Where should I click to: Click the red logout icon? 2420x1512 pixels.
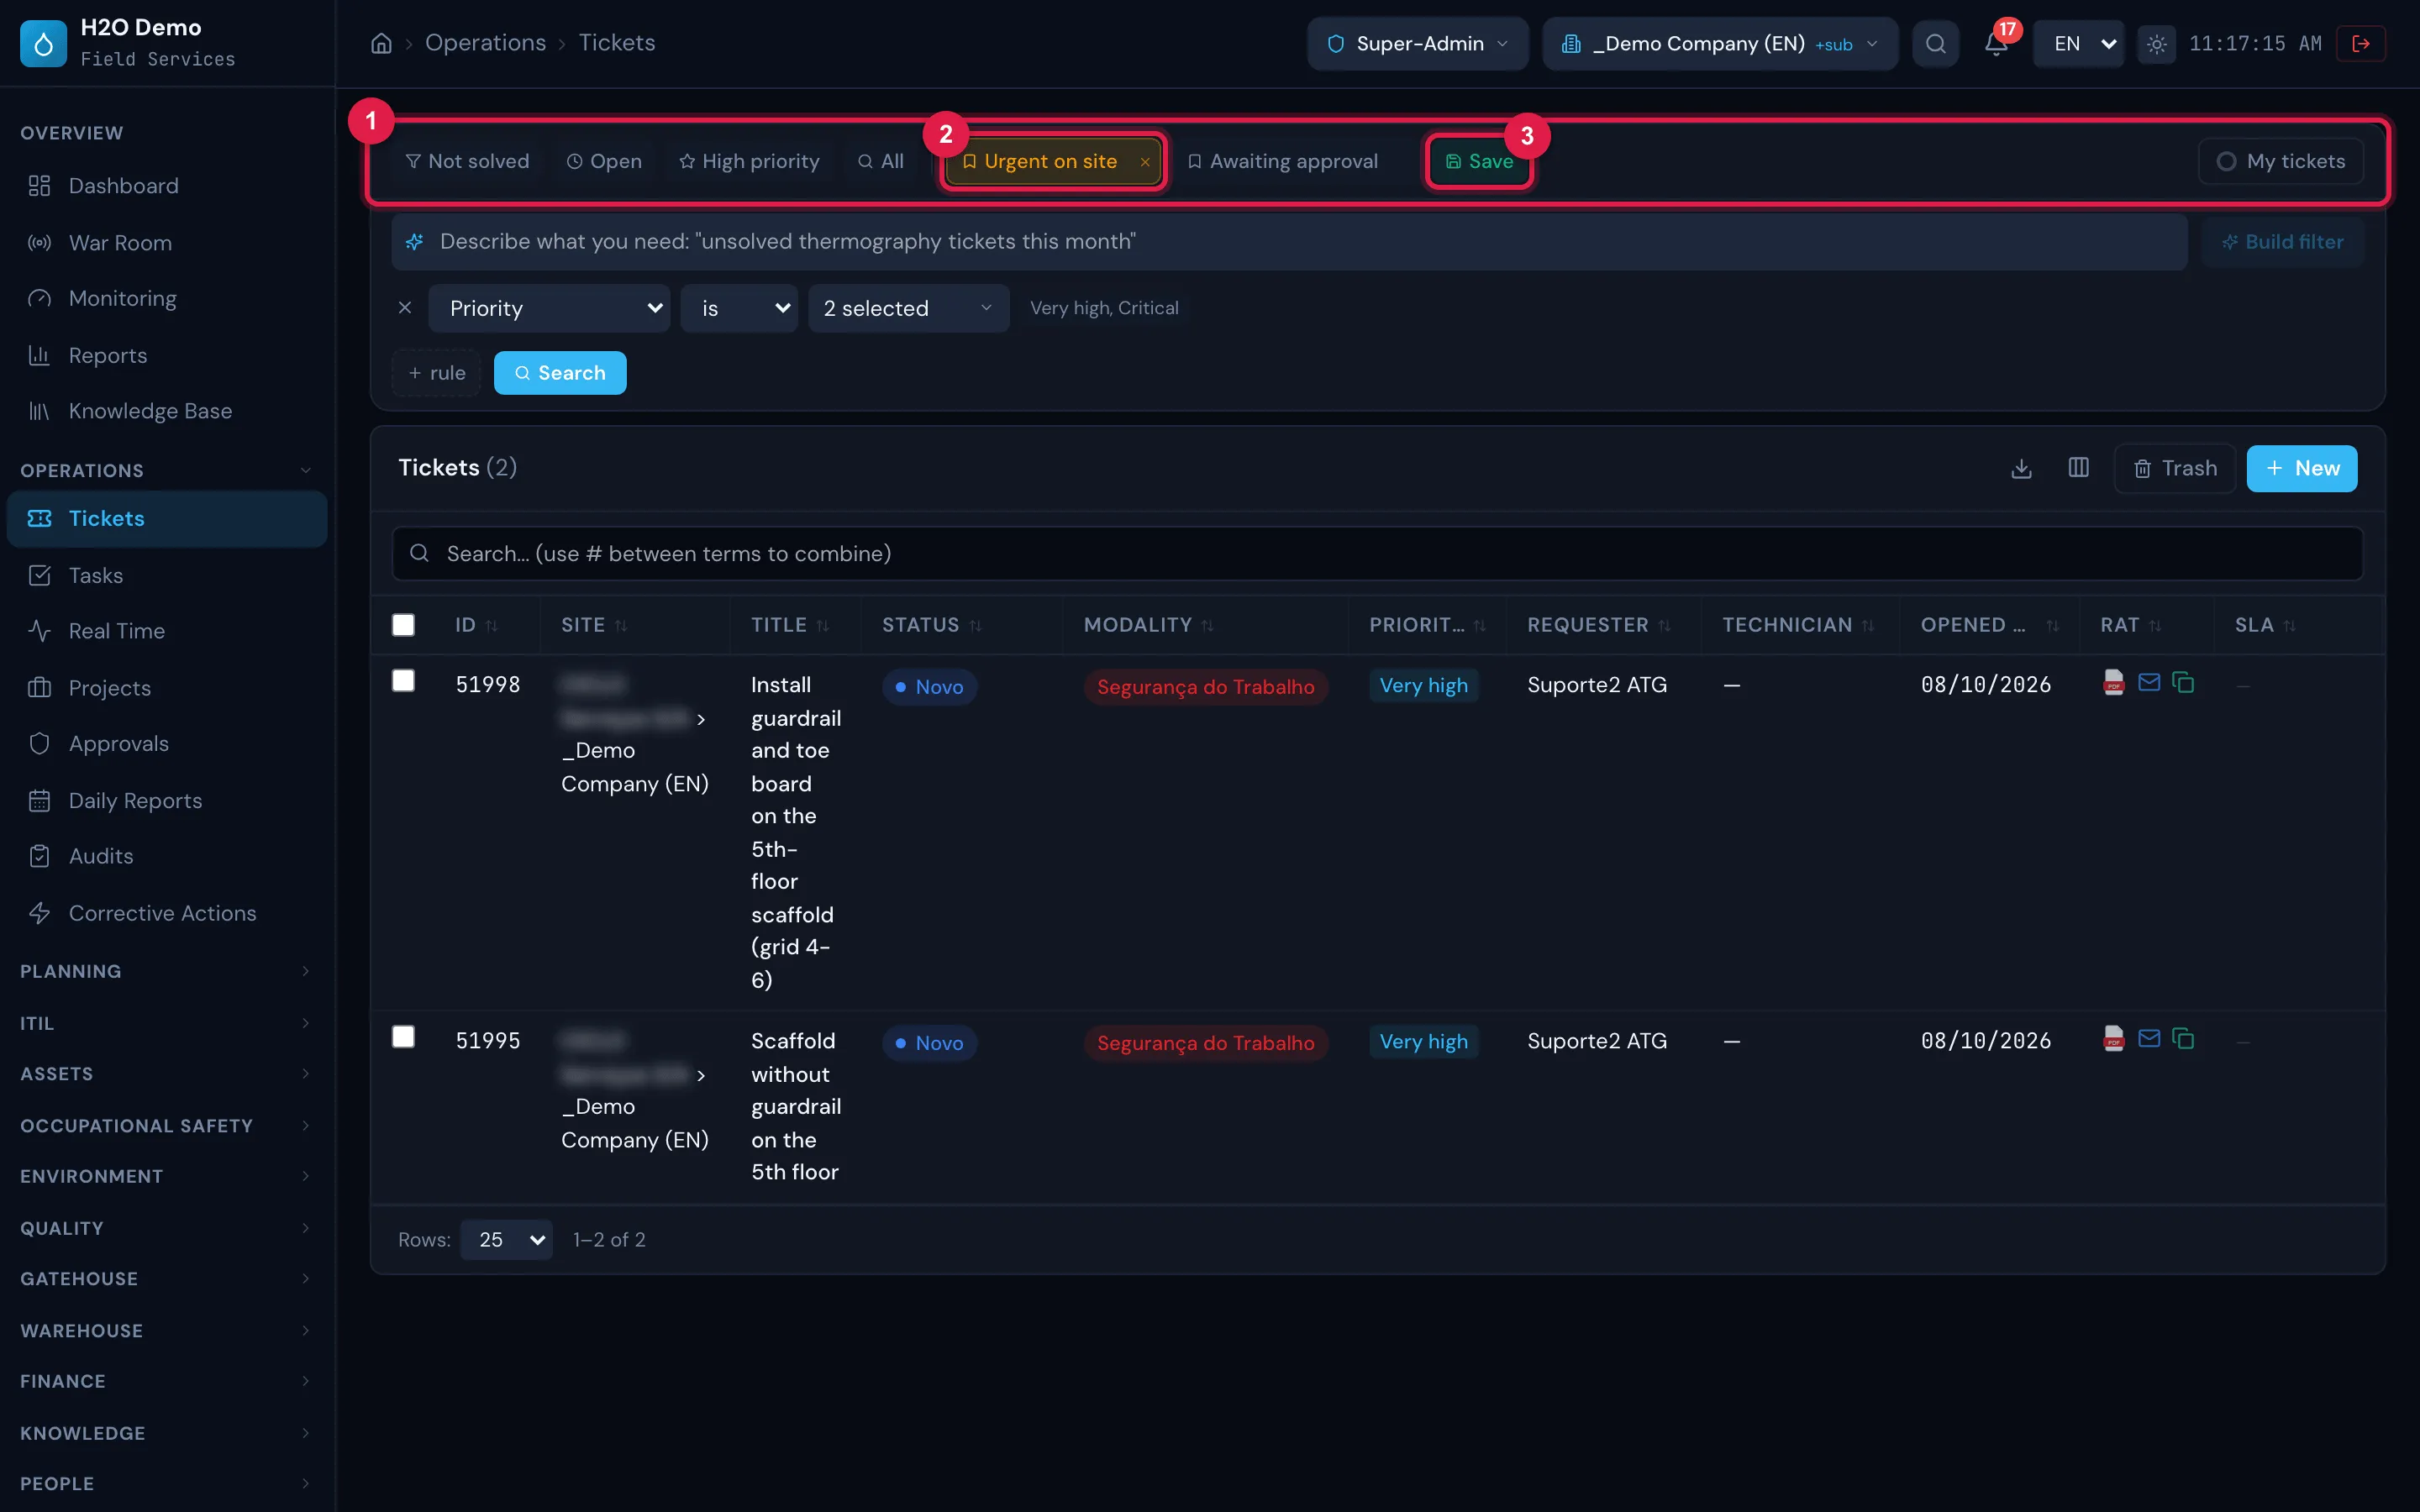point(2361,44)
